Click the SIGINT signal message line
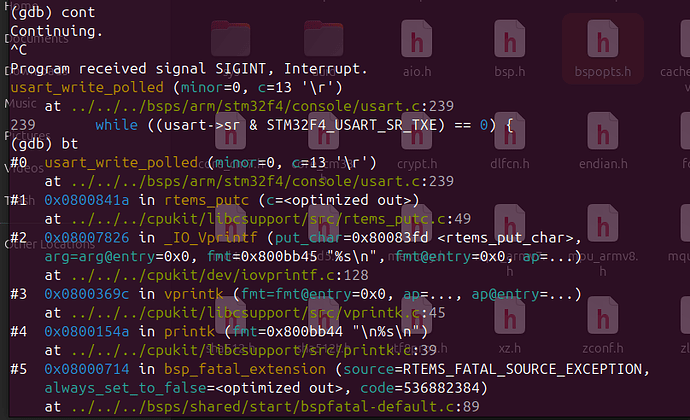Viewport: 690px width, 420px height. click(x=186, y=69)
